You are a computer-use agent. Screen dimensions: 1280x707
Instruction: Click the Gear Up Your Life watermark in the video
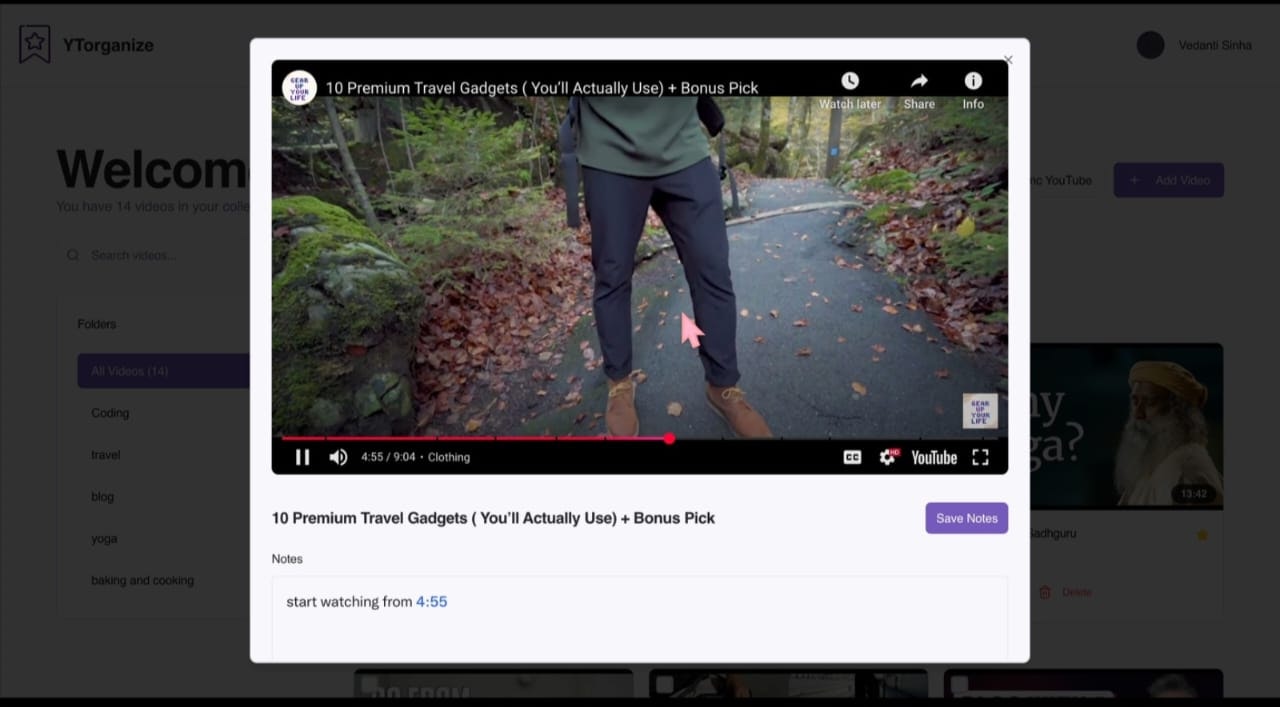click(980, 411)
